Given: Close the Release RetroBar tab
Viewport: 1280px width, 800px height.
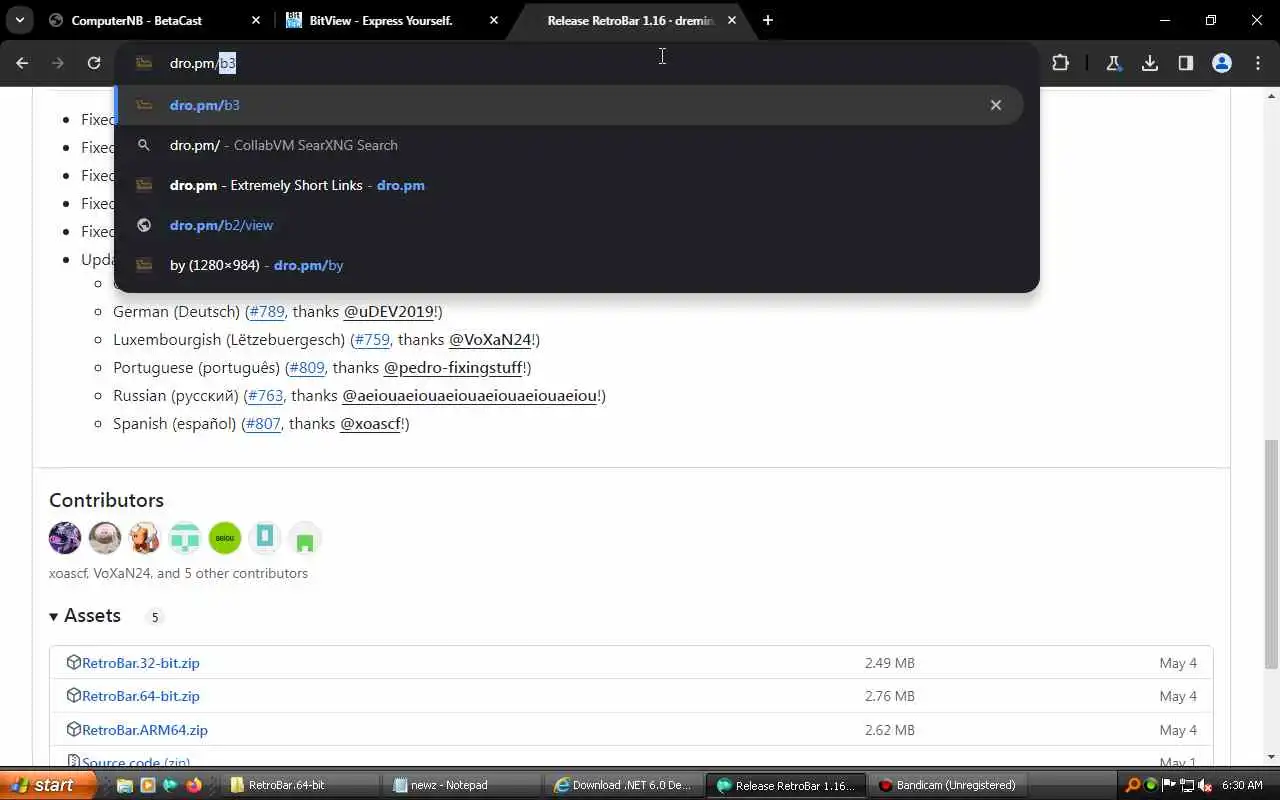Looking at the screenshot, I should (732, 20).
